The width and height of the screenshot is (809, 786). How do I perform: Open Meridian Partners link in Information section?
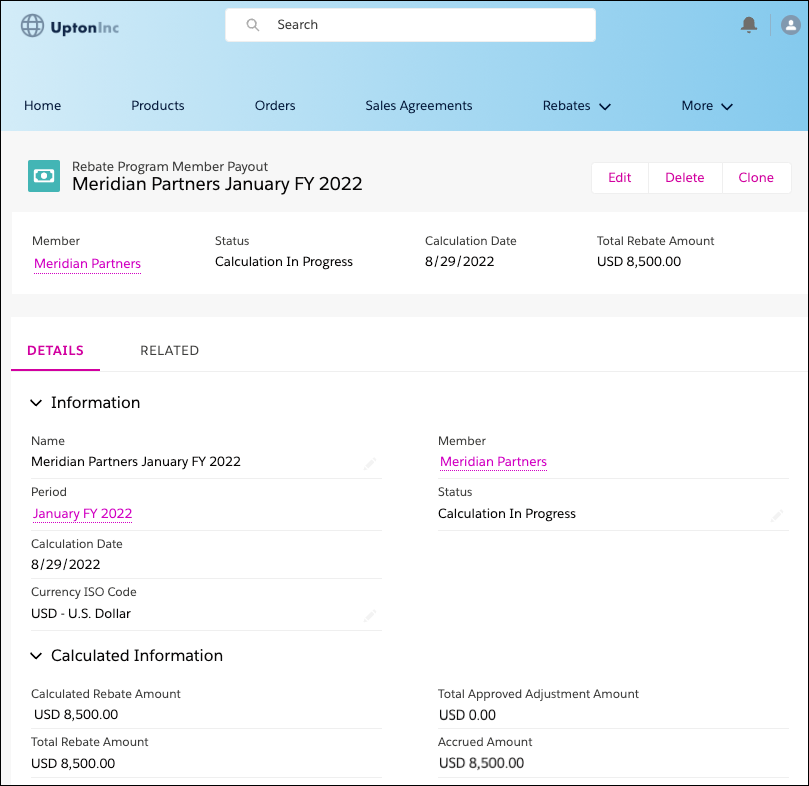(x=493, y=461)
